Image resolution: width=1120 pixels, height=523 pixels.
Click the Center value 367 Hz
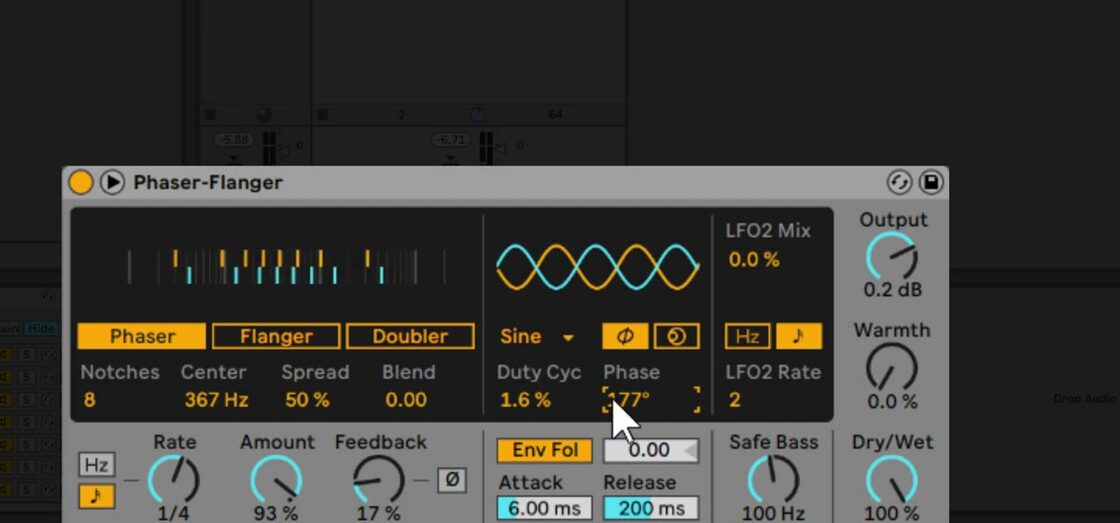point(216,400)
